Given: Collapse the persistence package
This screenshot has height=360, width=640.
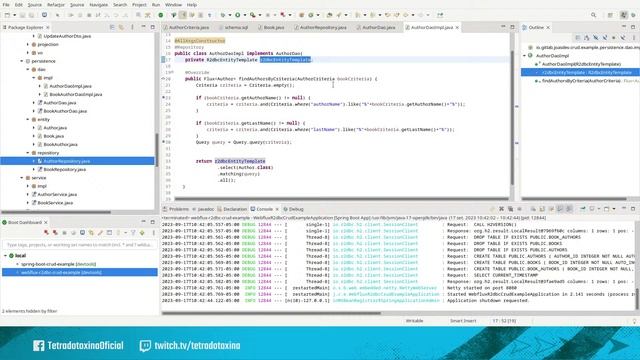Looking at the screenshot, I should pos(22,61).
